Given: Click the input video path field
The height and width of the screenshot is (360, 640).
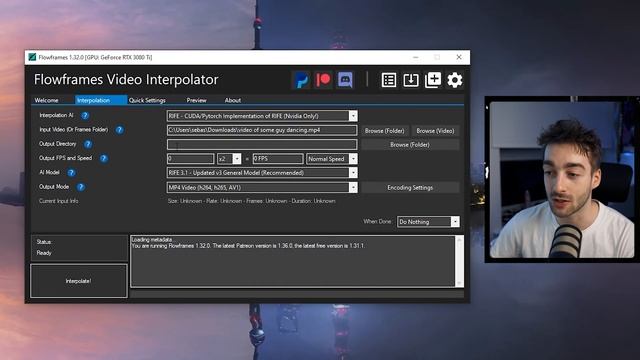Looking at the screenshot, I should tap(262, 130).
